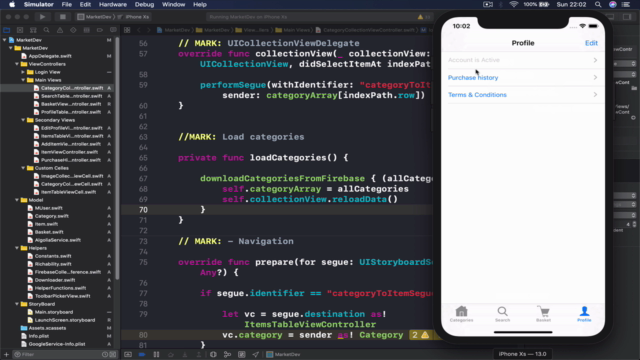Viewport: 640px width, 360px height.
Task: Click the related items grid icon in editor
Action: tap(127, 30)
